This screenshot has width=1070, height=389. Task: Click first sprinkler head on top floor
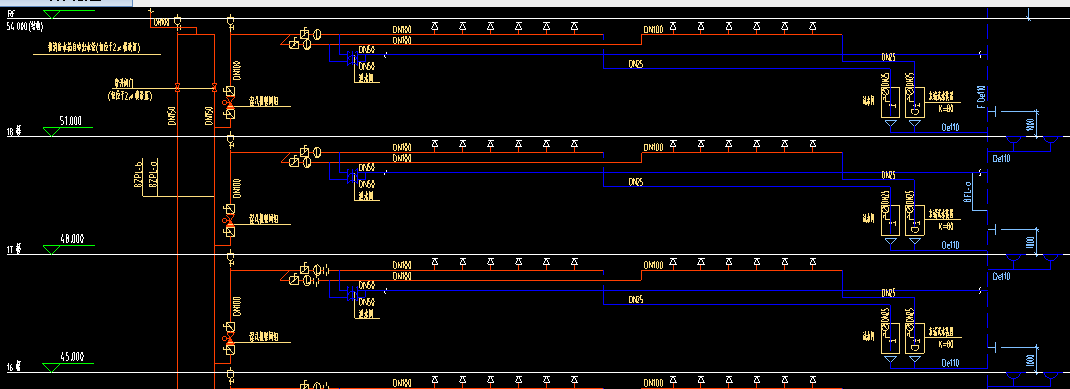point(435,26)
